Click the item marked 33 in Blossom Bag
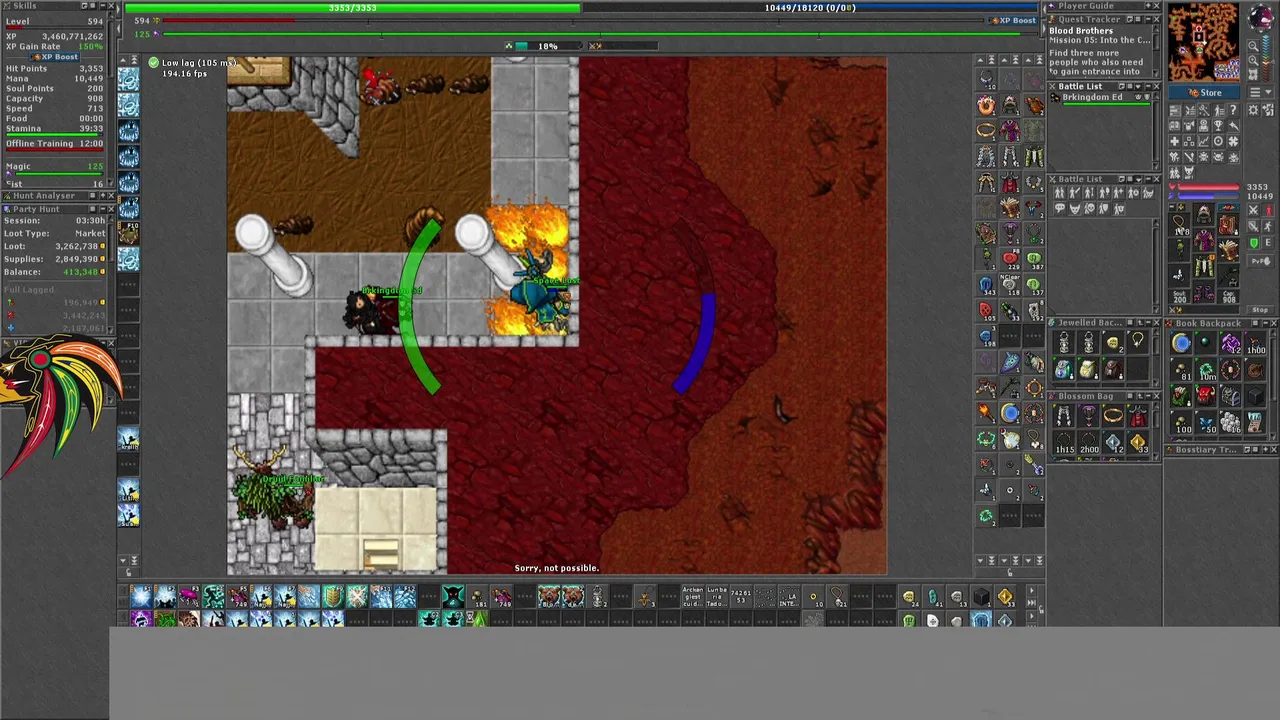 pos(1138,444)
